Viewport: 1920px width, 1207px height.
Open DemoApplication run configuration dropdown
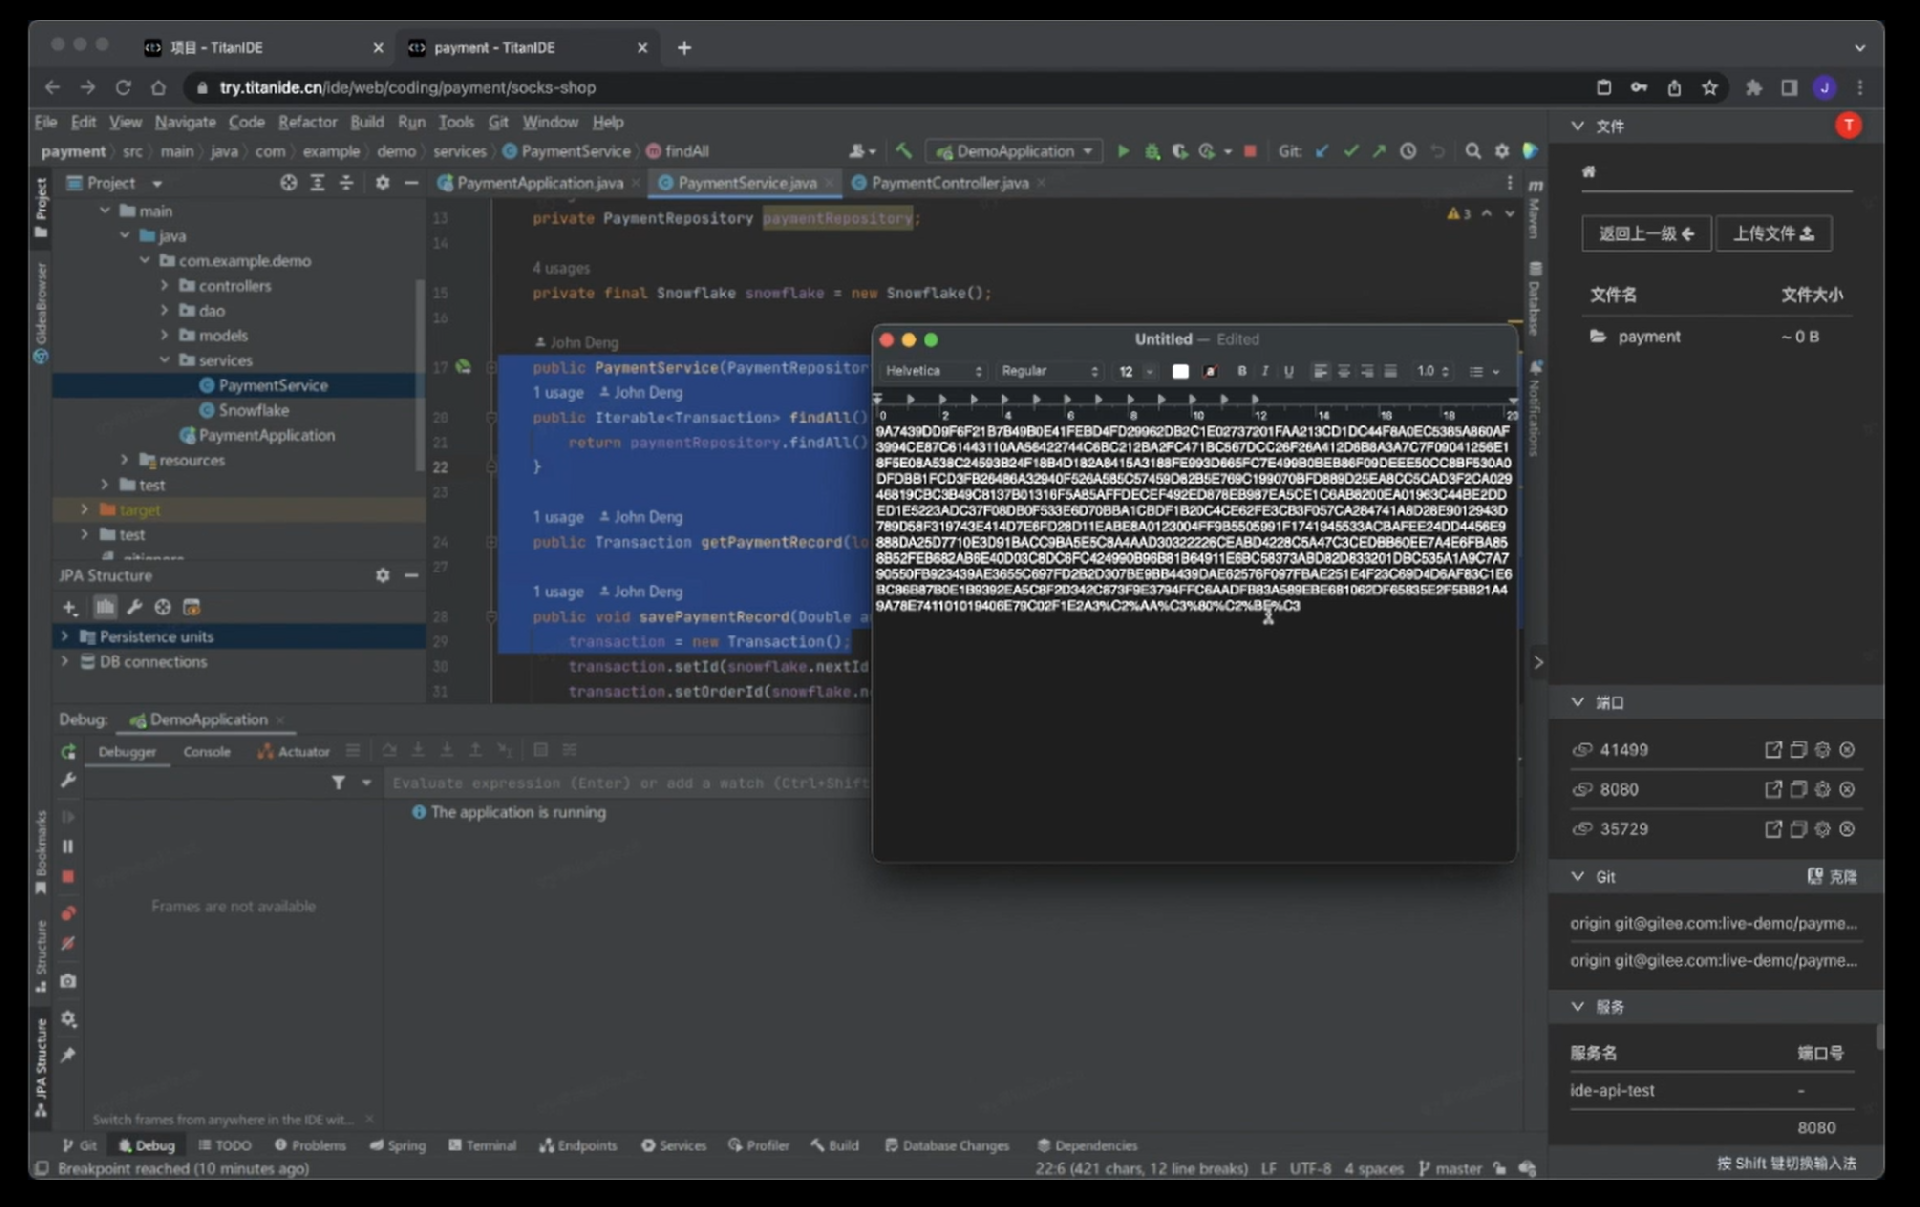1015,152
